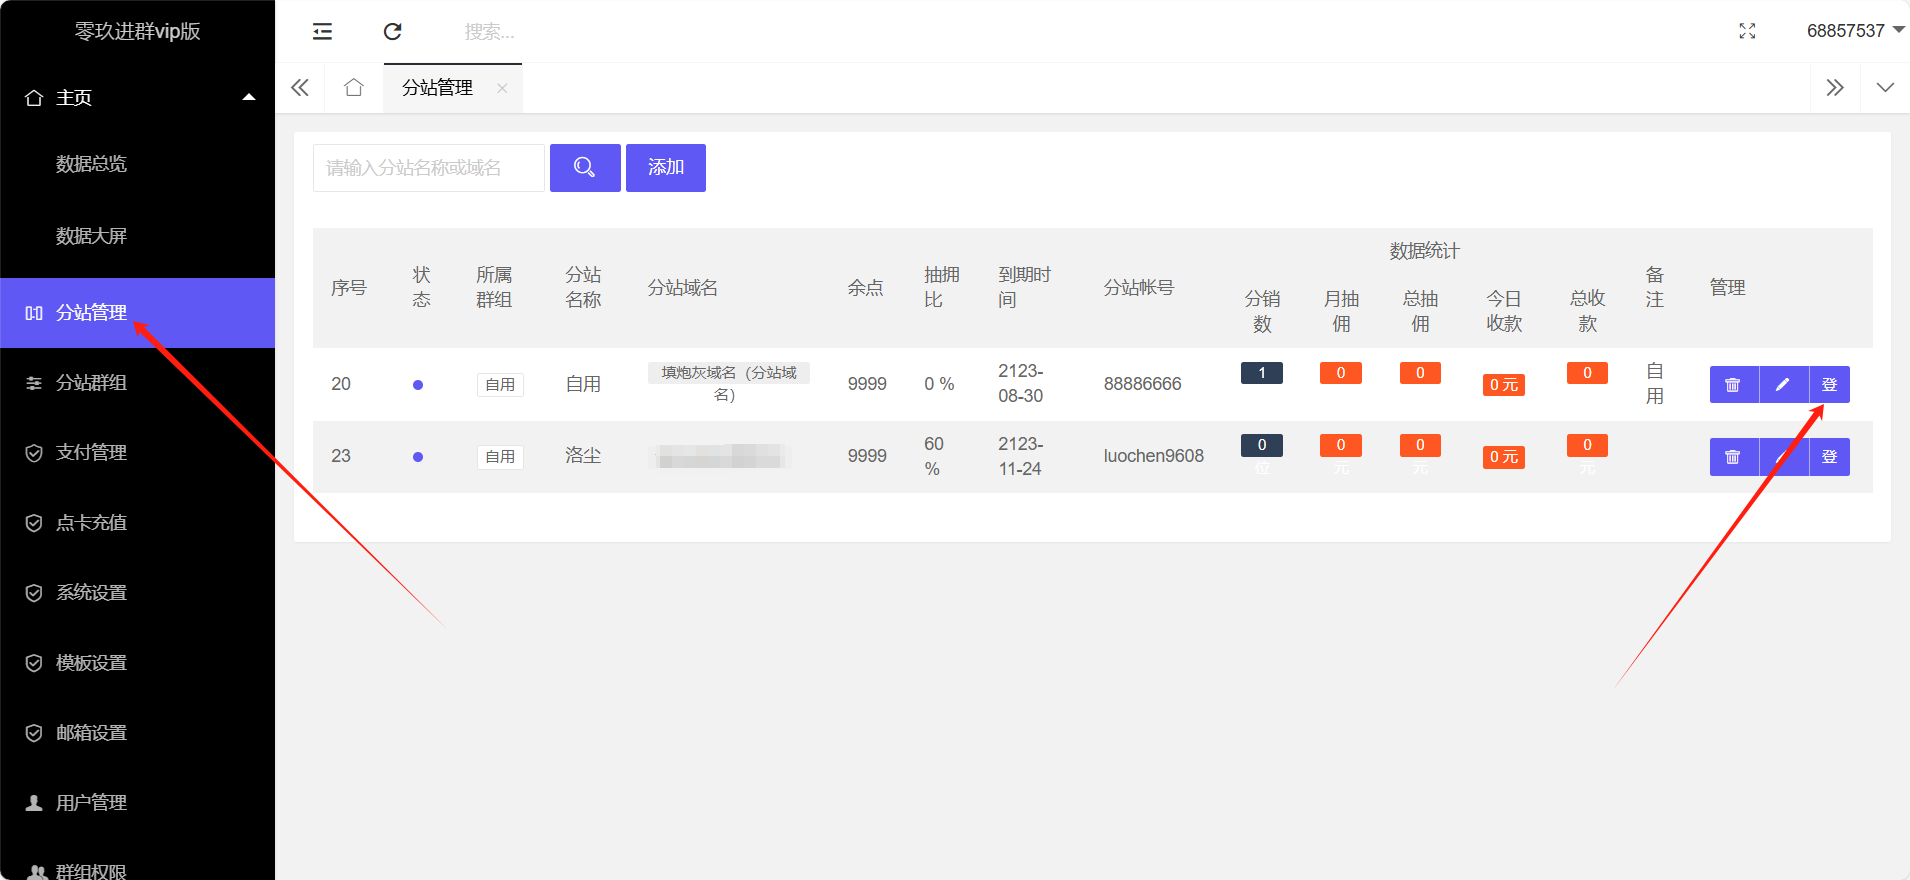Open 分站群组 in the sidebar
1910x880 pixels.
click(x=91, y=383)
